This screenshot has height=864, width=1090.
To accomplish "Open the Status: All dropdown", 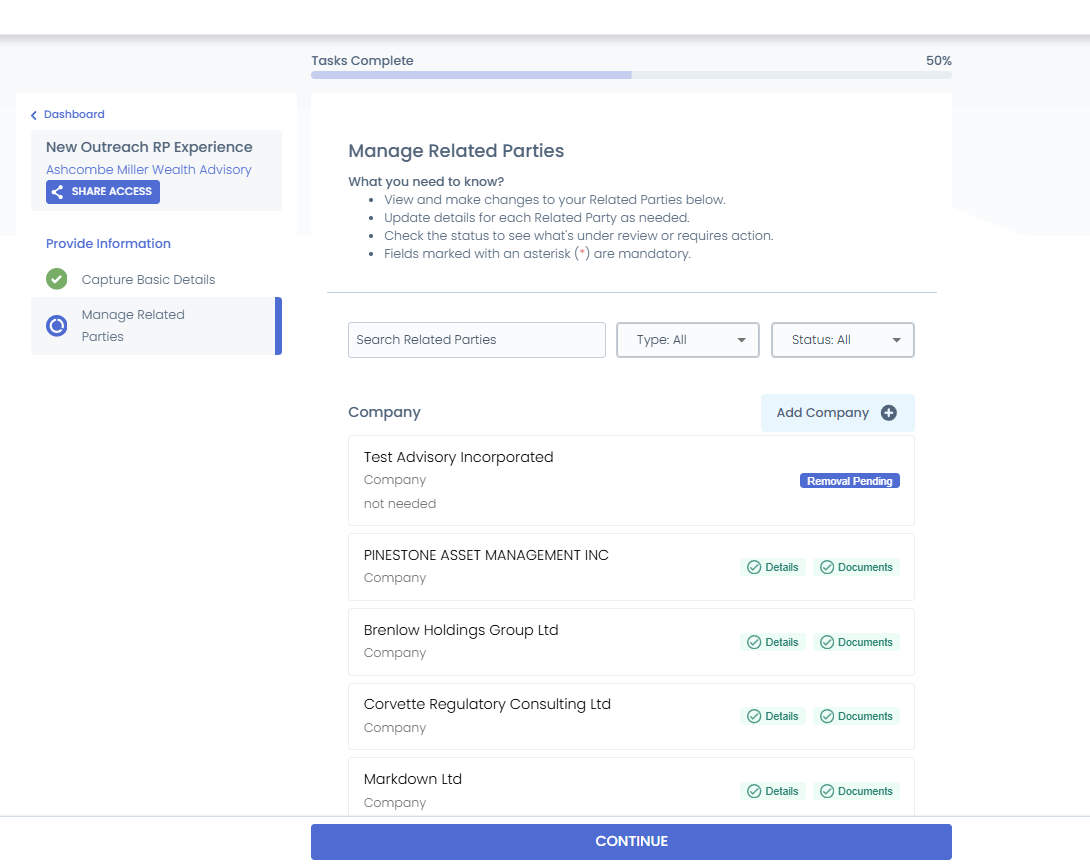I will pyautogui.click(x=843, y=340).
